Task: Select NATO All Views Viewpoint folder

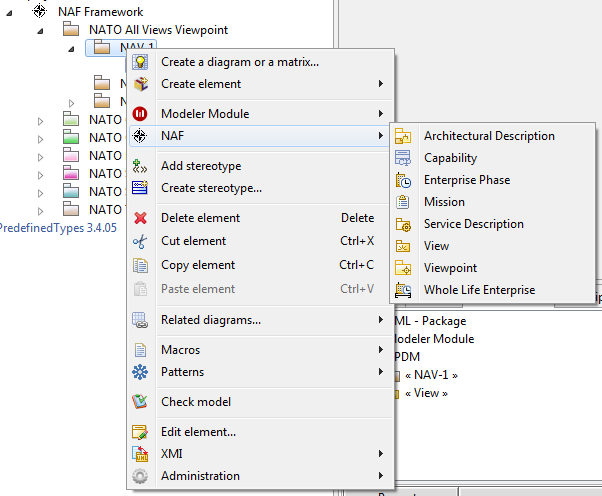Action: tap(158, 30)
